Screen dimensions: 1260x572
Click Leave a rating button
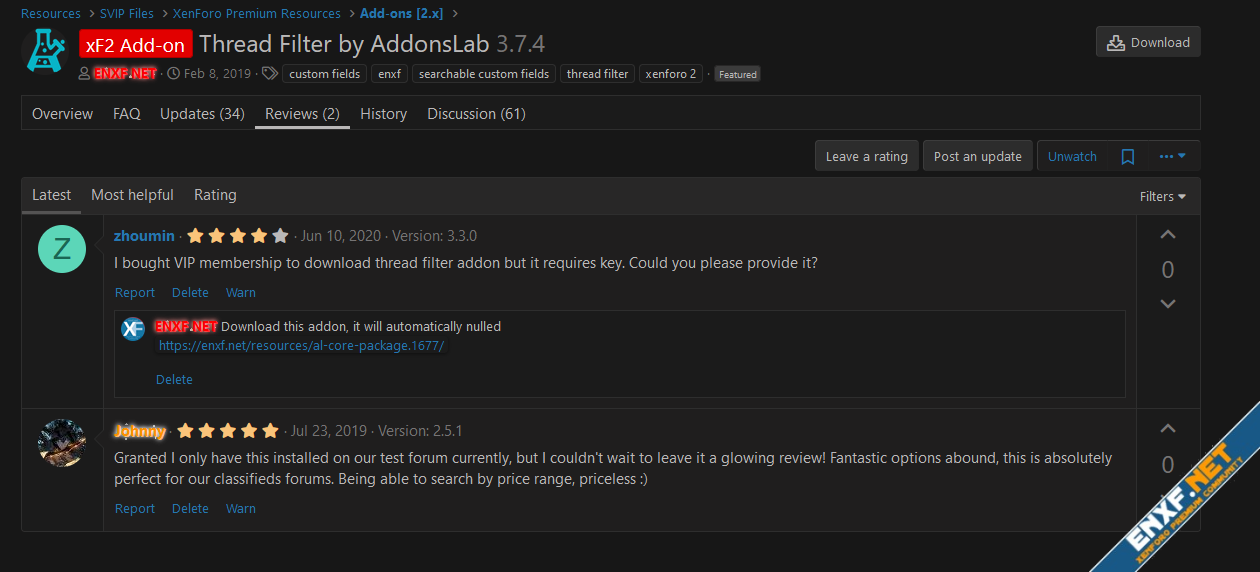(866, 157)
